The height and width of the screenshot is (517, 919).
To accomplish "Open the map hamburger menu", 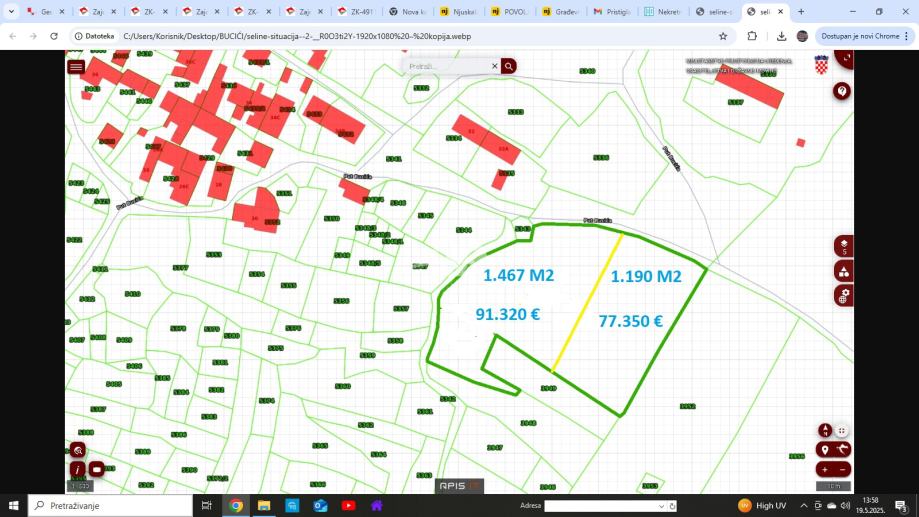I will [x=76, y=66].
